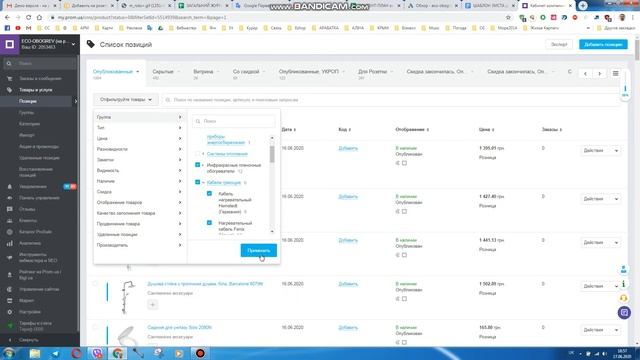Click the tag icon for Товары и услуги
Viewport: 640px width, 360px height.
pyautogui.click(x=9, y=90)
